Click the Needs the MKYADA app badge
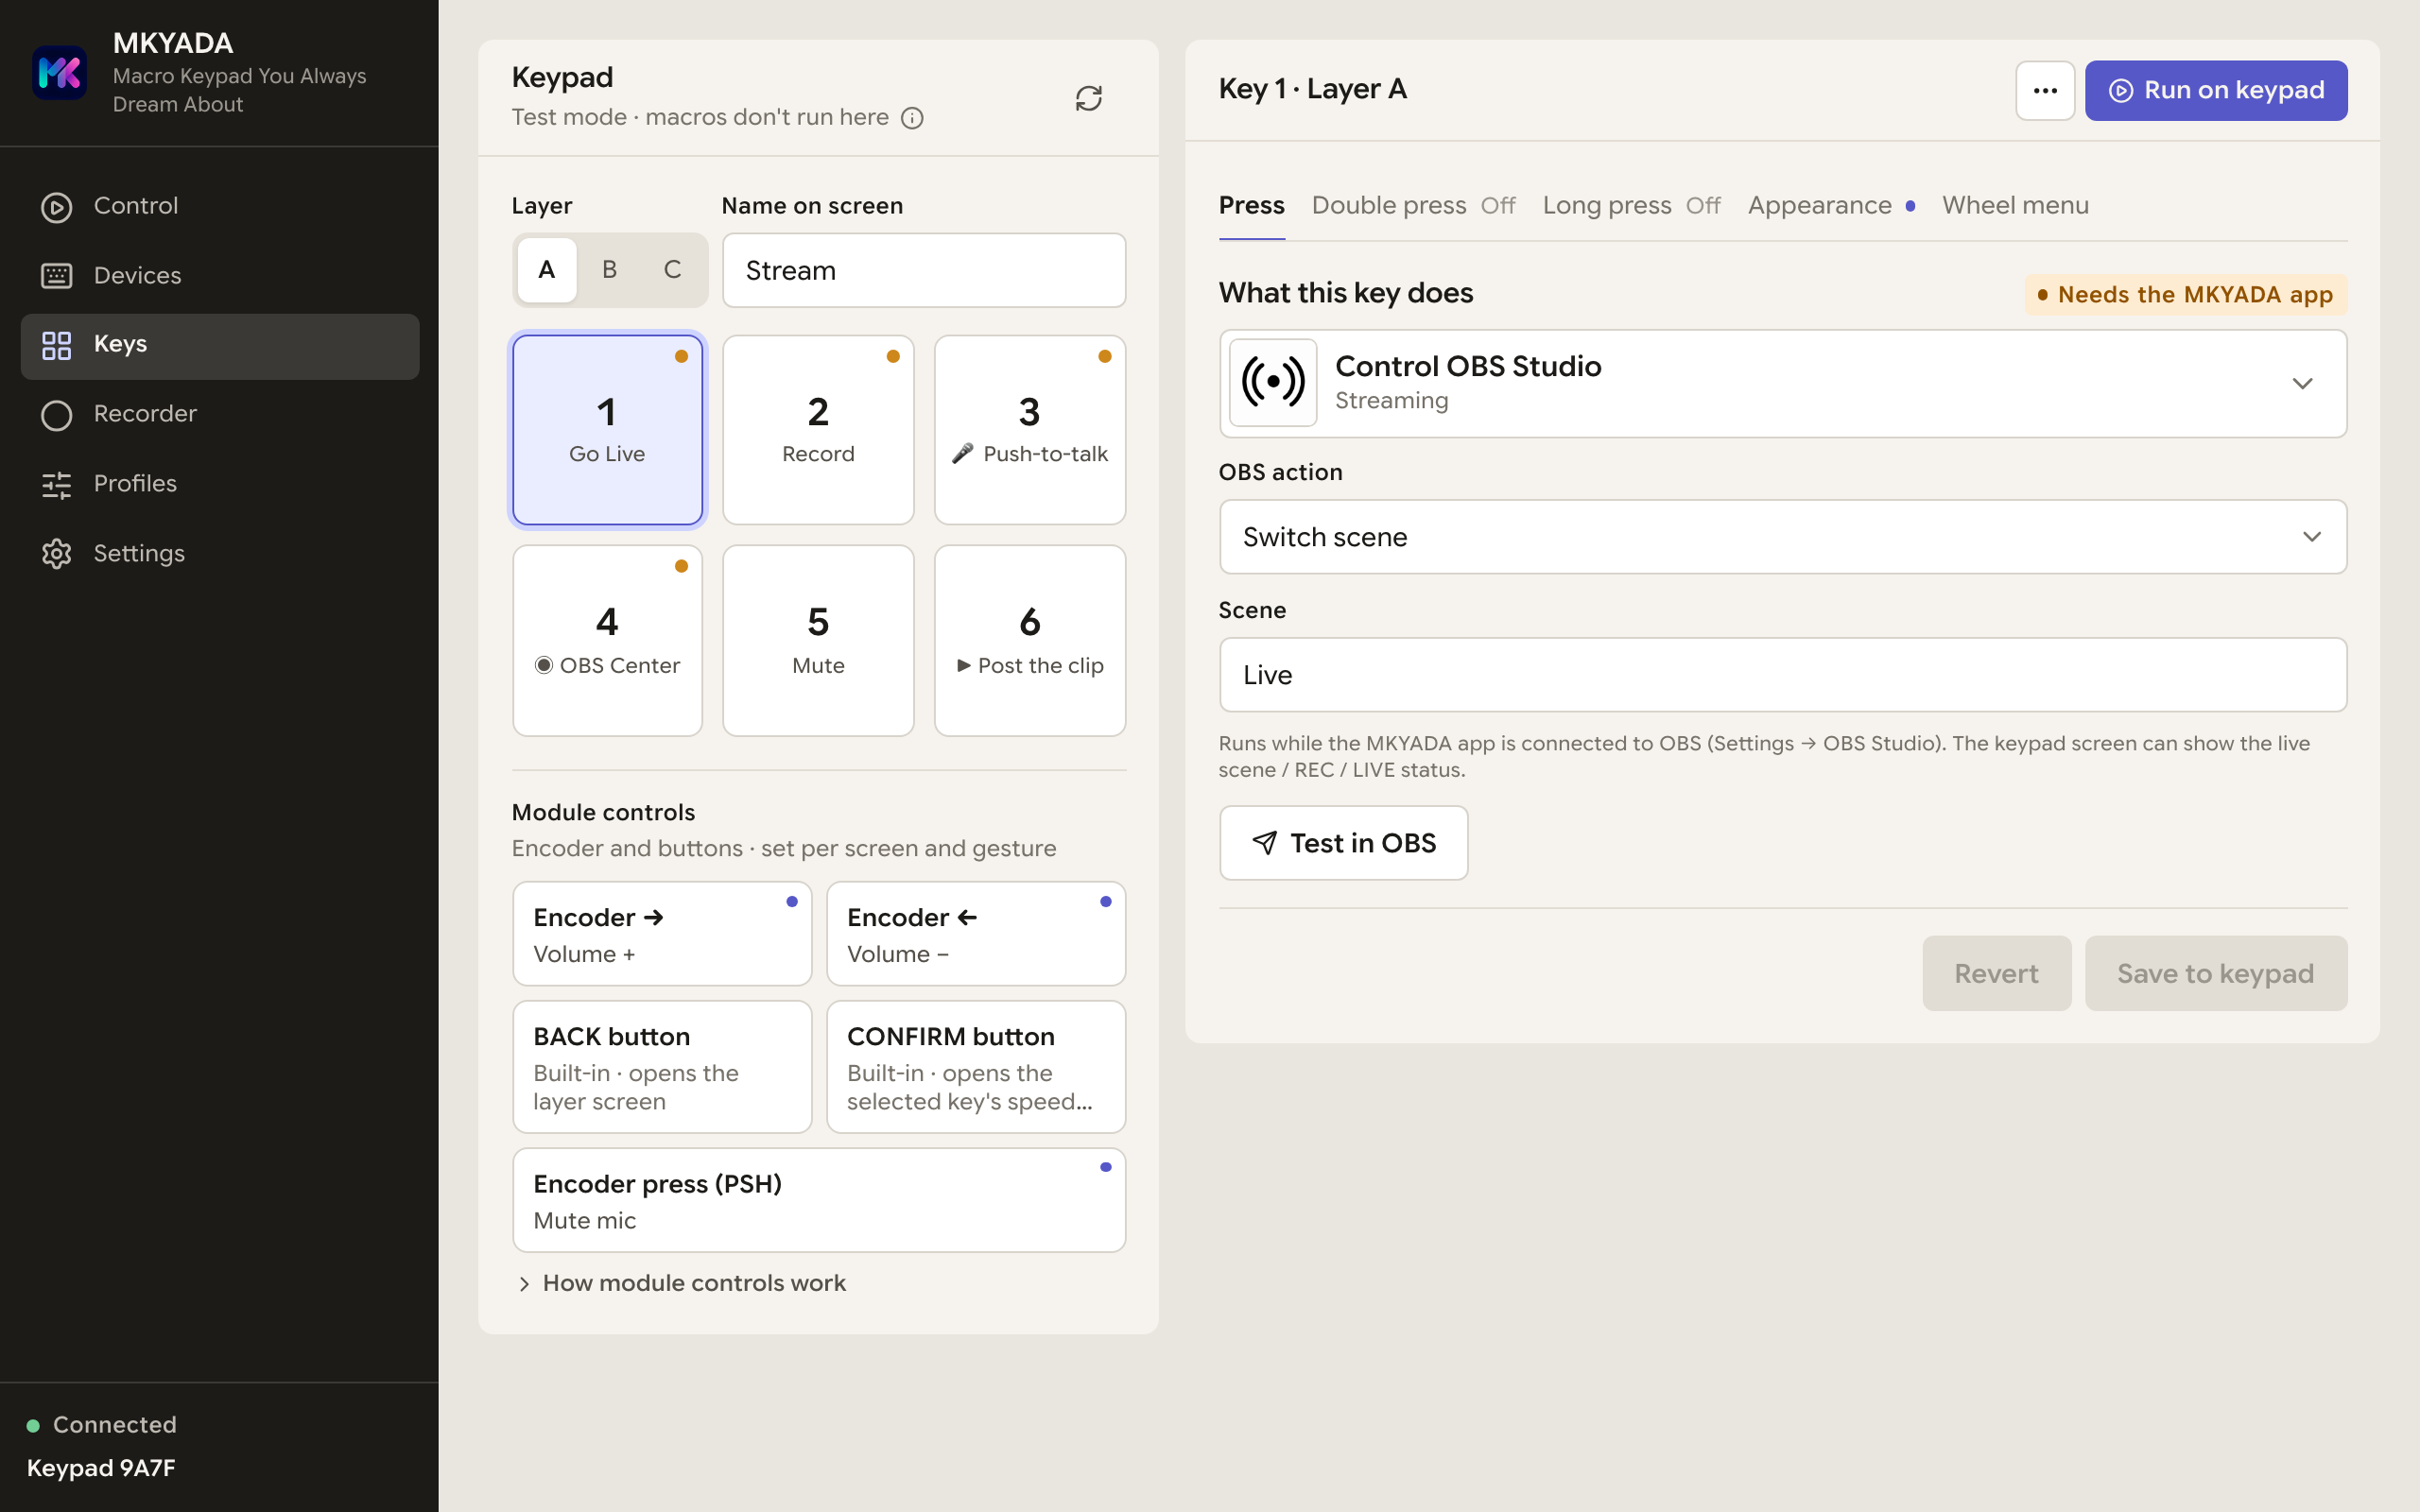Viewport: 2420px width, 1512px height. 2185,295
